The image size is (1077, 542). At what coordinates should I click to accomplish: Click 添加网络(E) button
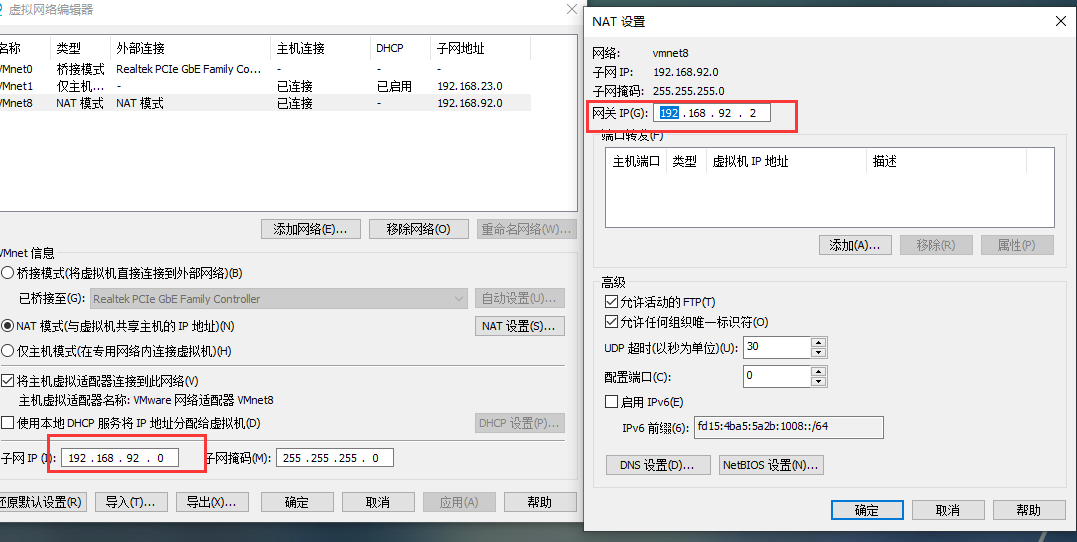tap(311, 229)
